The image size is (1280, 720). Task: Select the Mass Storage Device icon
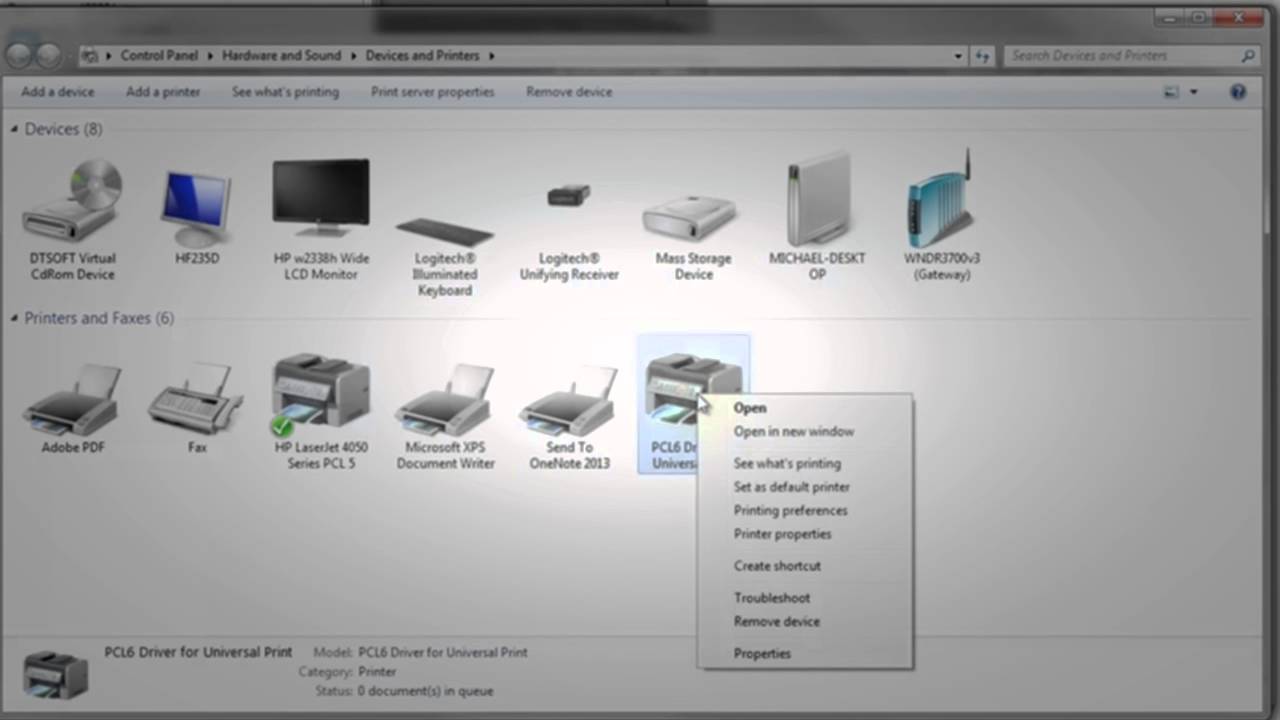(x=693, y=237)
